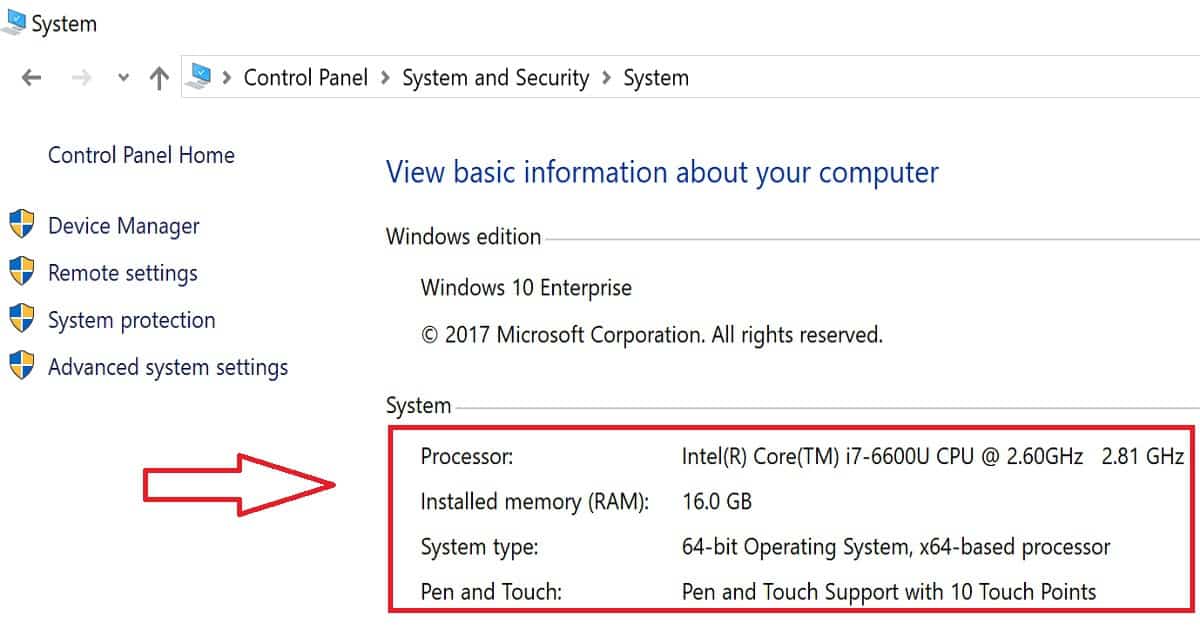Open the recent locations dropdown chevron
This screenshot has width=1200, height=630.
coord(123,78)
